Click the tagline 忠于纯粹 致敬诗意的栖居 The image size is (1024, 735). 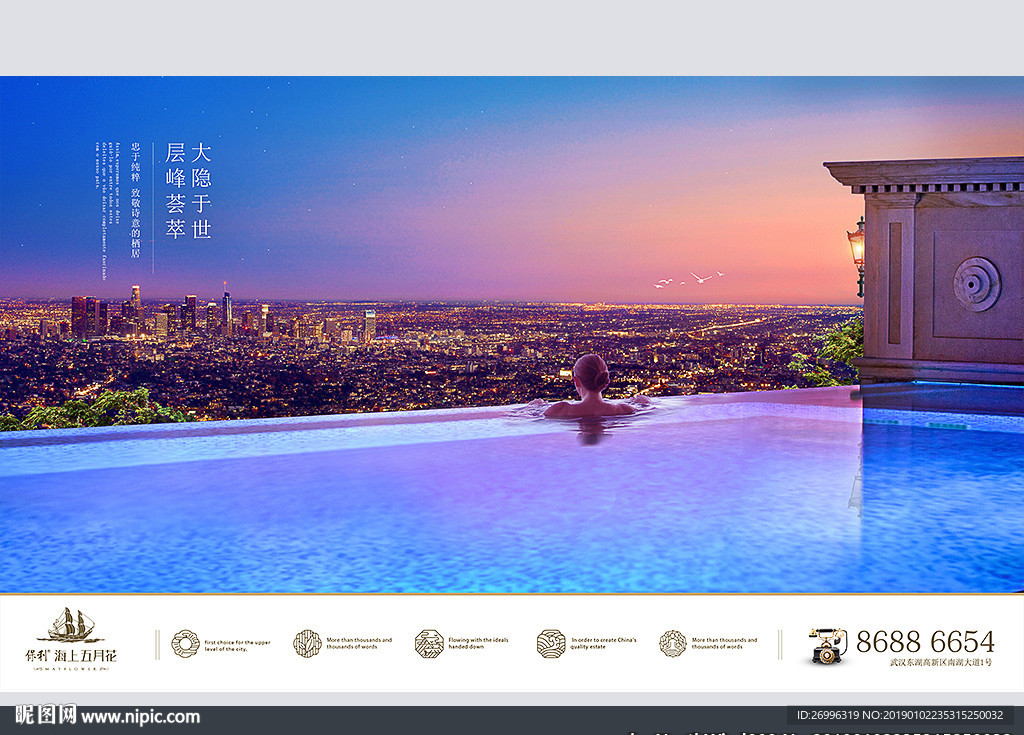[135, 198]
